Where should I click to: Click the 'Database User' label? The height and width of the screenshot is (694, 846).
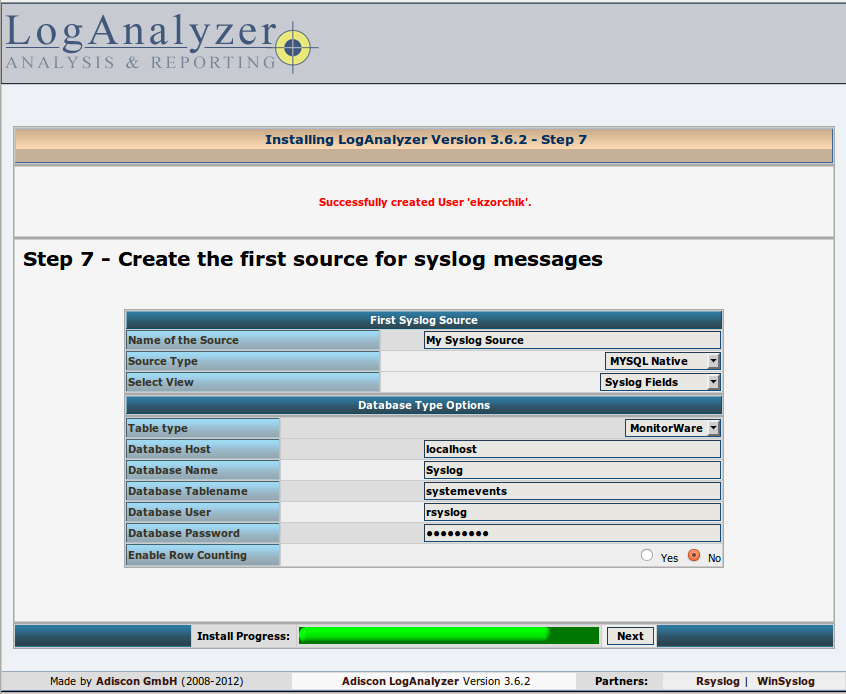click(169, 512)
